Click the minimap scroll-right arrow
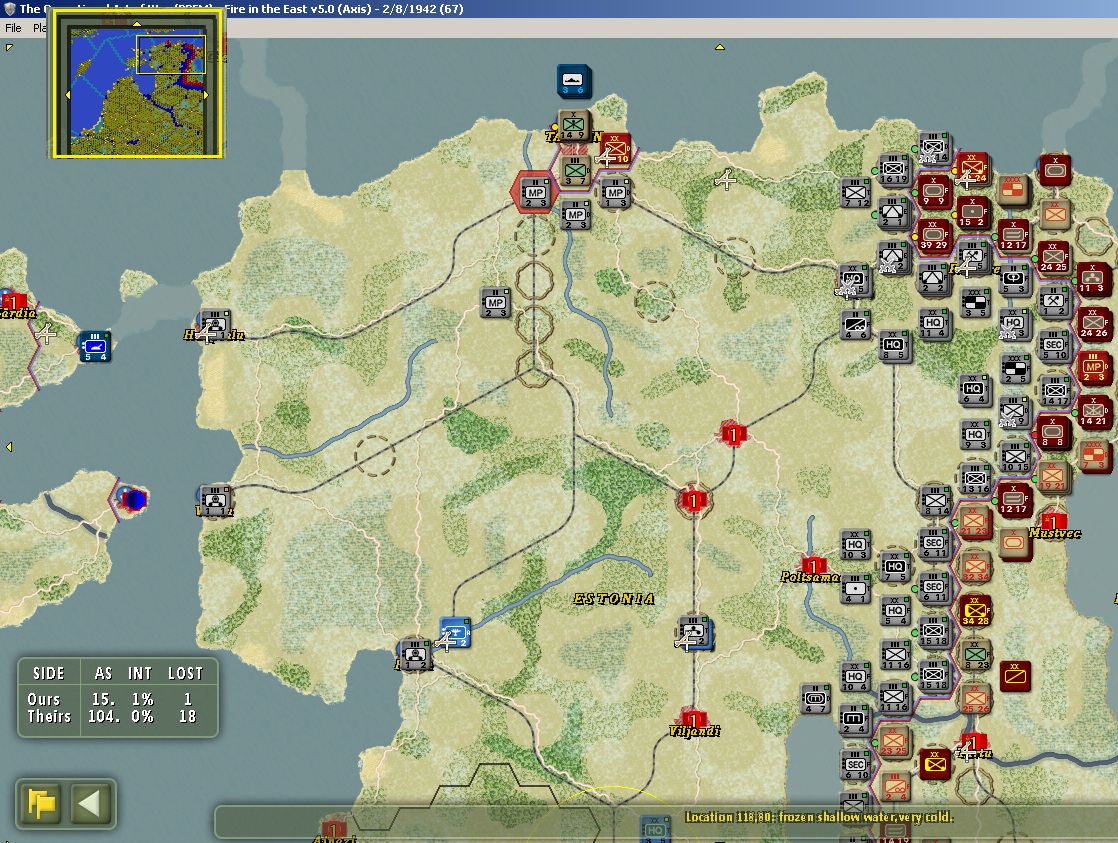 (x=206, y=95)
